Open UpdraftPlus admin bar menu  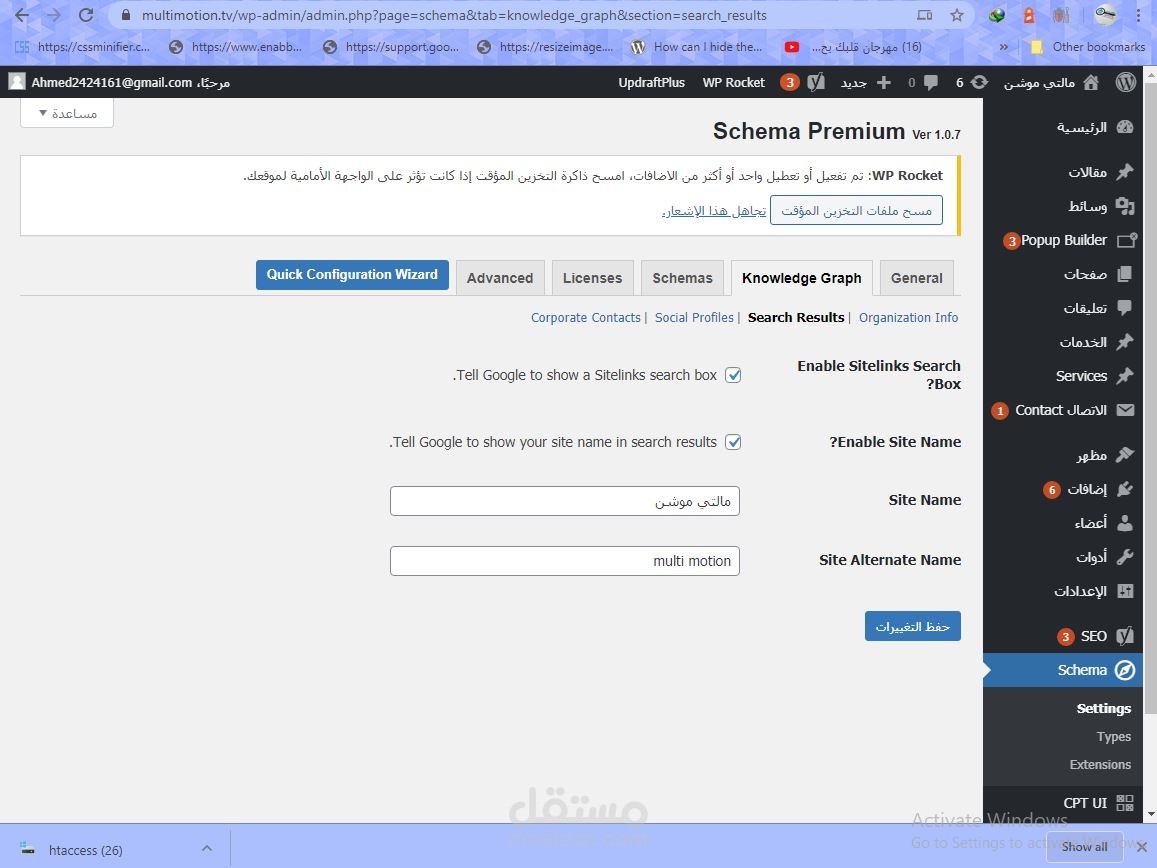[x=652, y=83]
